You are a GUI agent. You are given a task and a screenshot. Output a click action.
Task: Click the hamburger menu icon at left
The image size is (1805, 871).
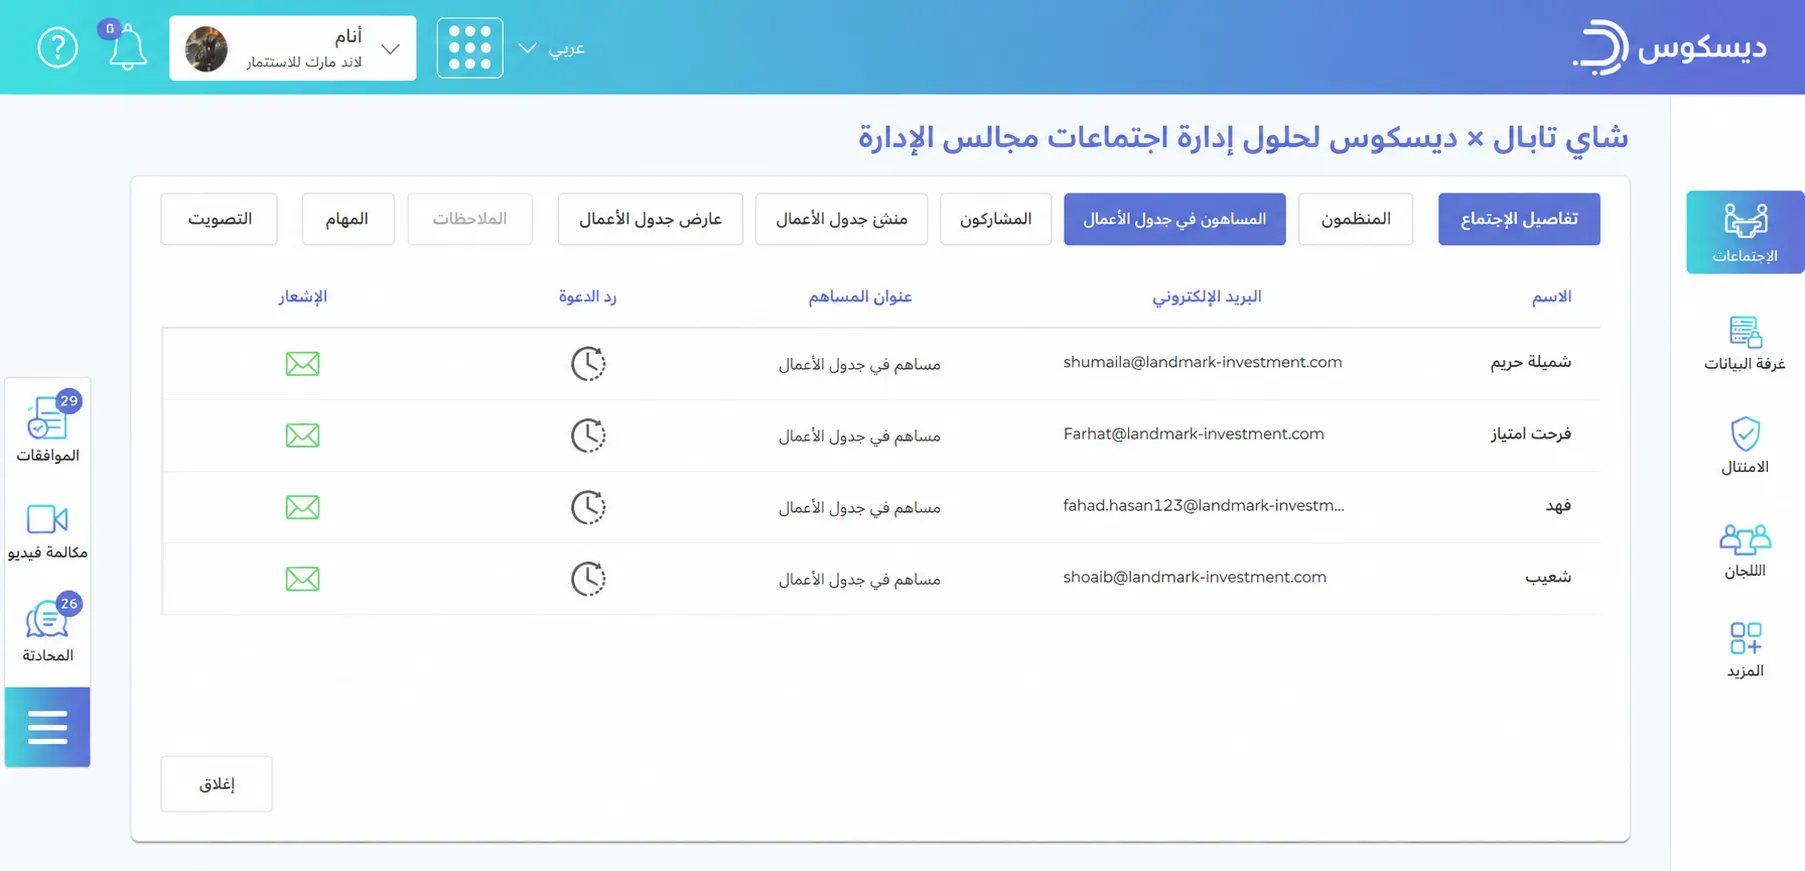point(47,727)
